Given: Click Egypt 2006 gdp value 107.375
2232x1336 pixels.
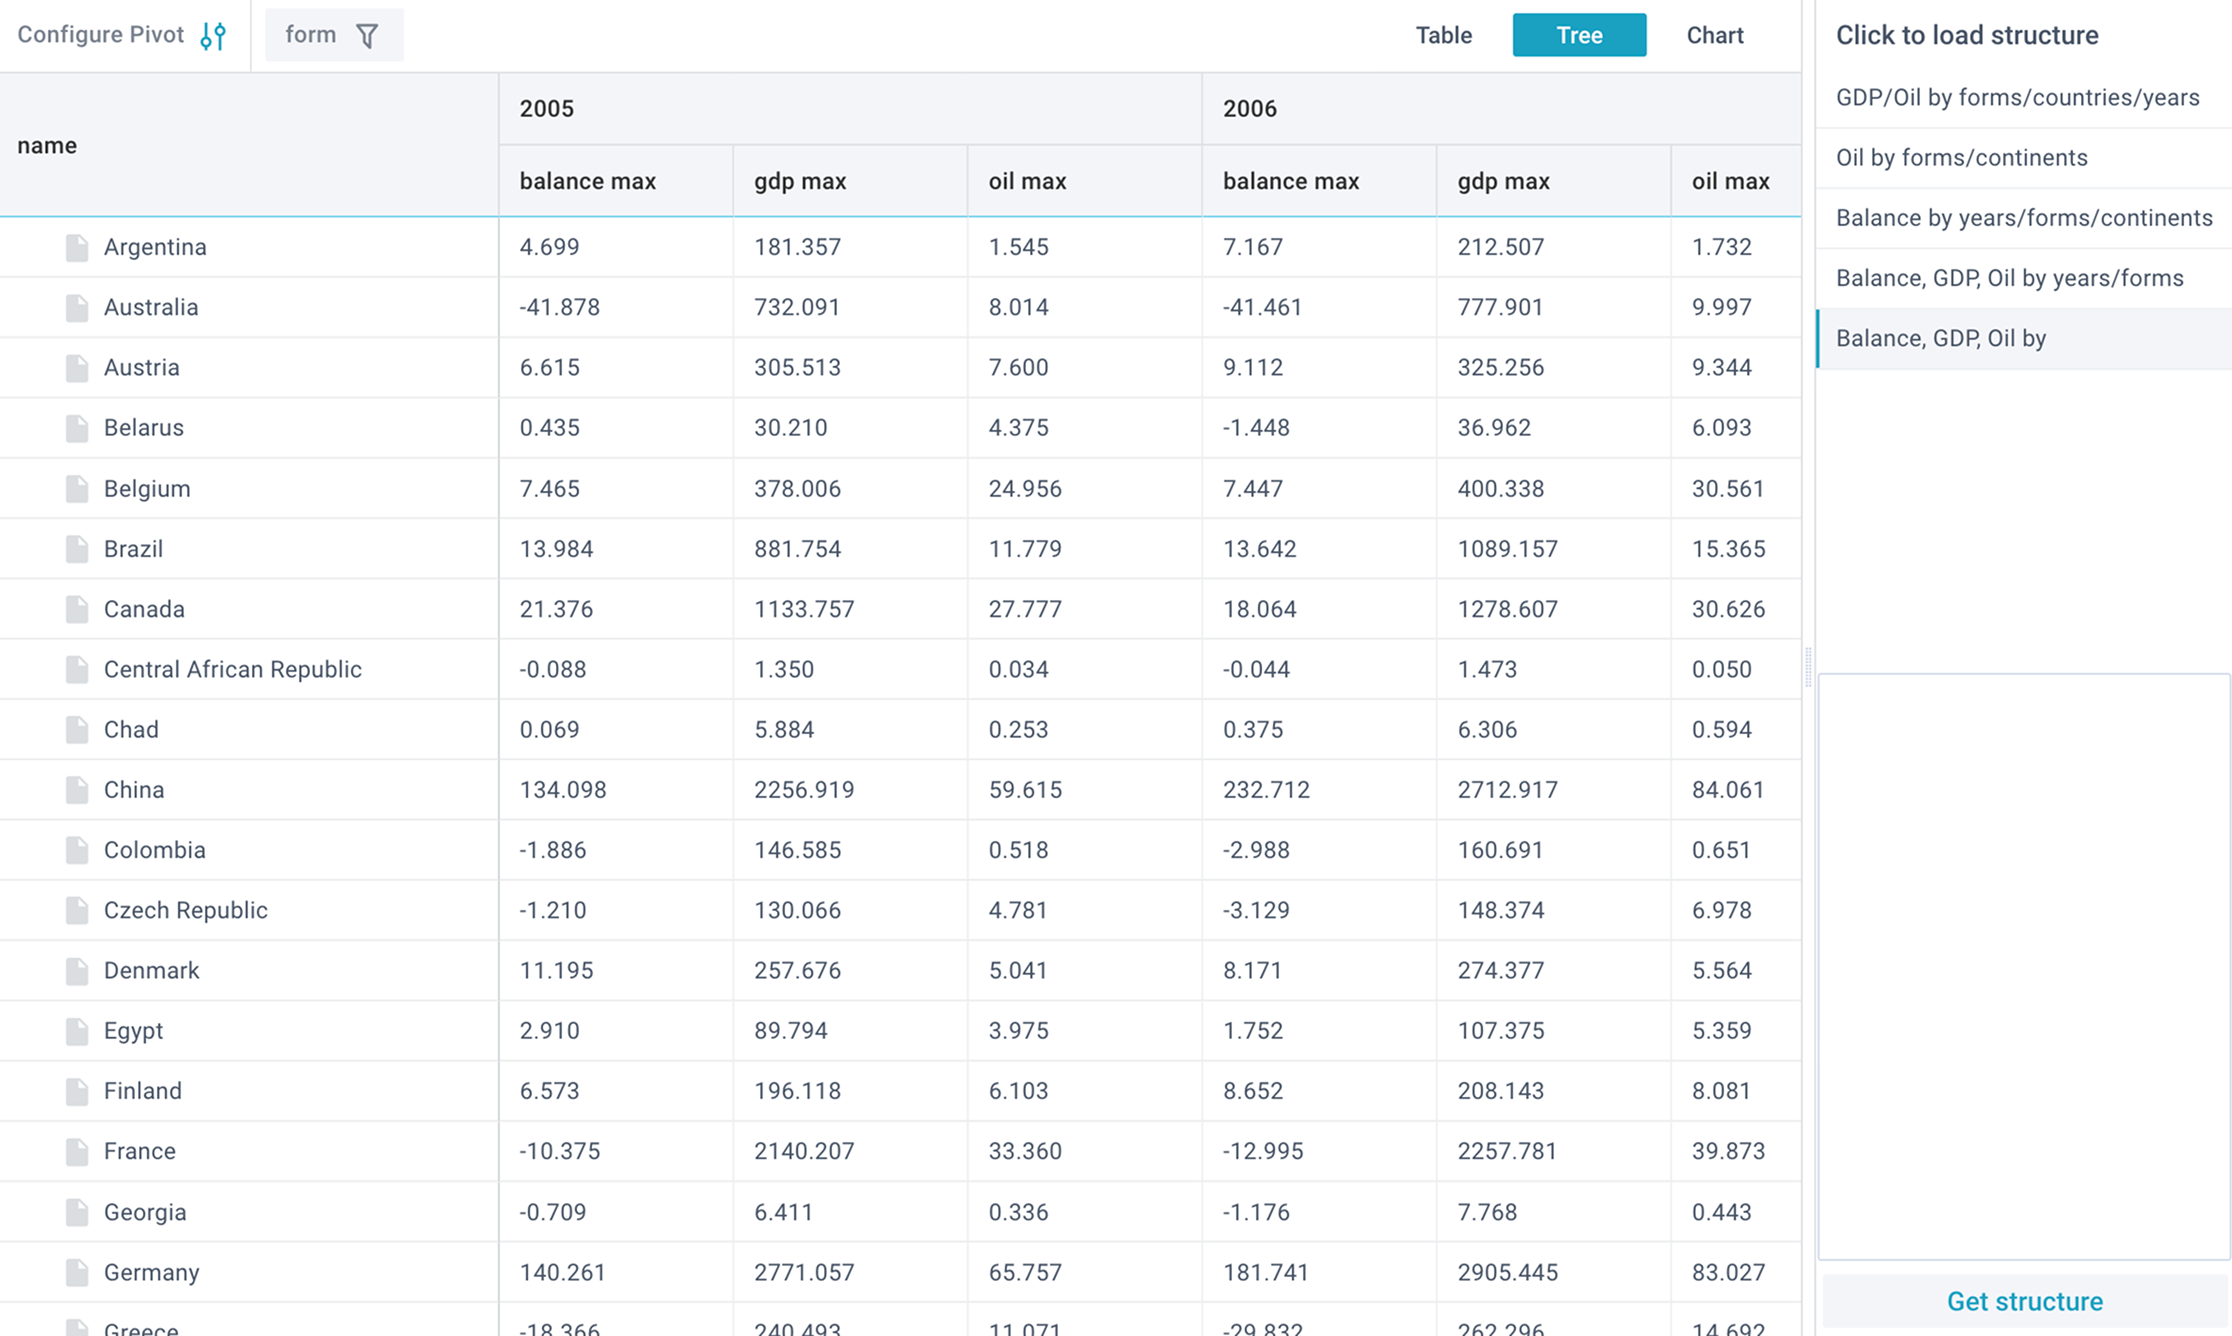Looking at the screenshot, I should pyautogui.click(x=1500, y=1031).
